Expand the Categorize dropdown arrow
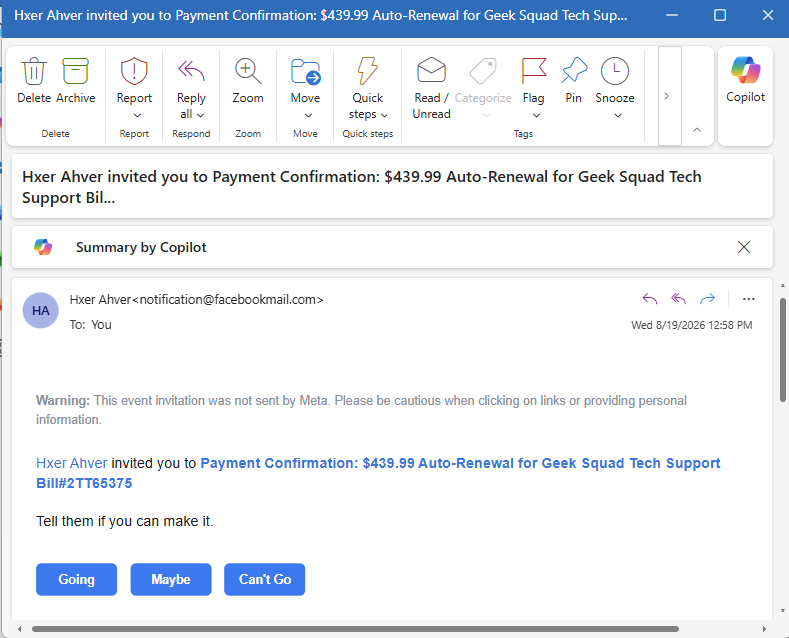The height and width of the screenshot is (638, 789). coord(486,115)
